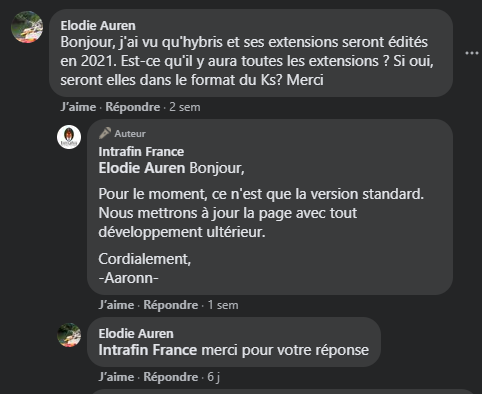Like Elodie Auren's first comment with J'aime
This screenshot has height=394, width=482.
click(78, 107)
